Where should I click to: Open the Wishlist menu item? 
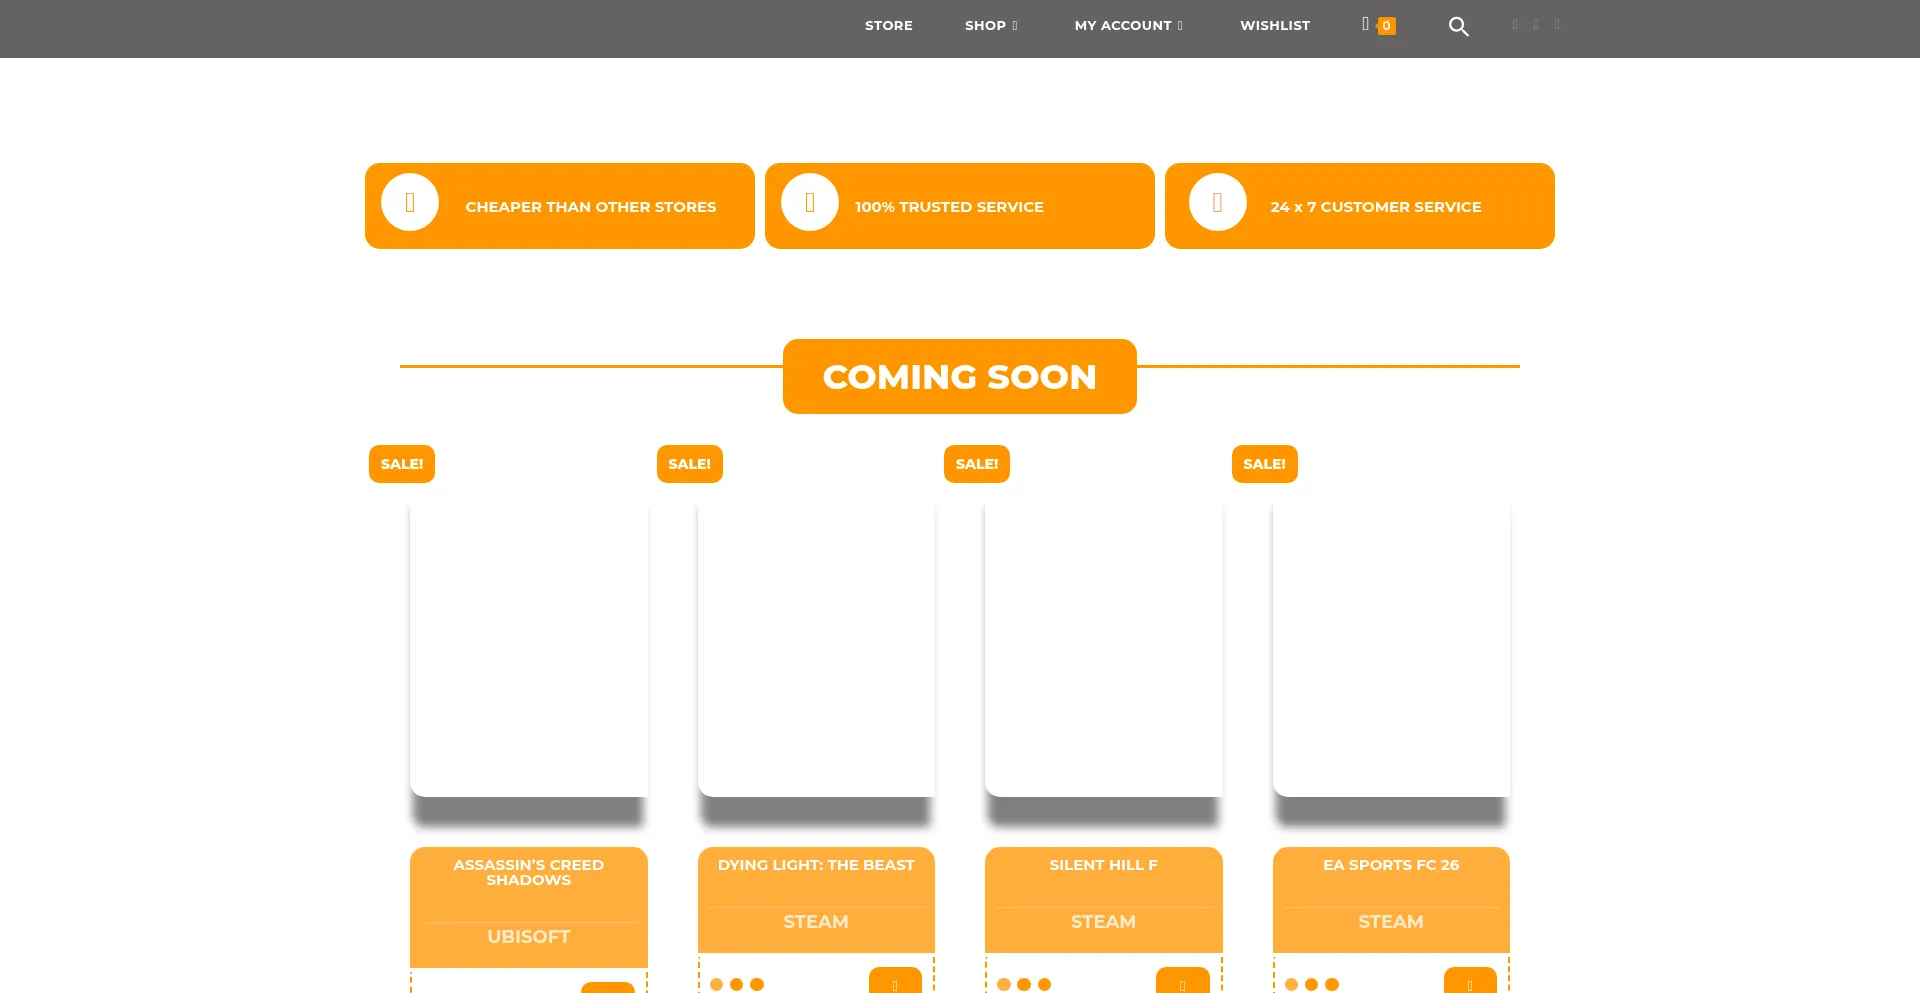click(x=1274, y=26)
